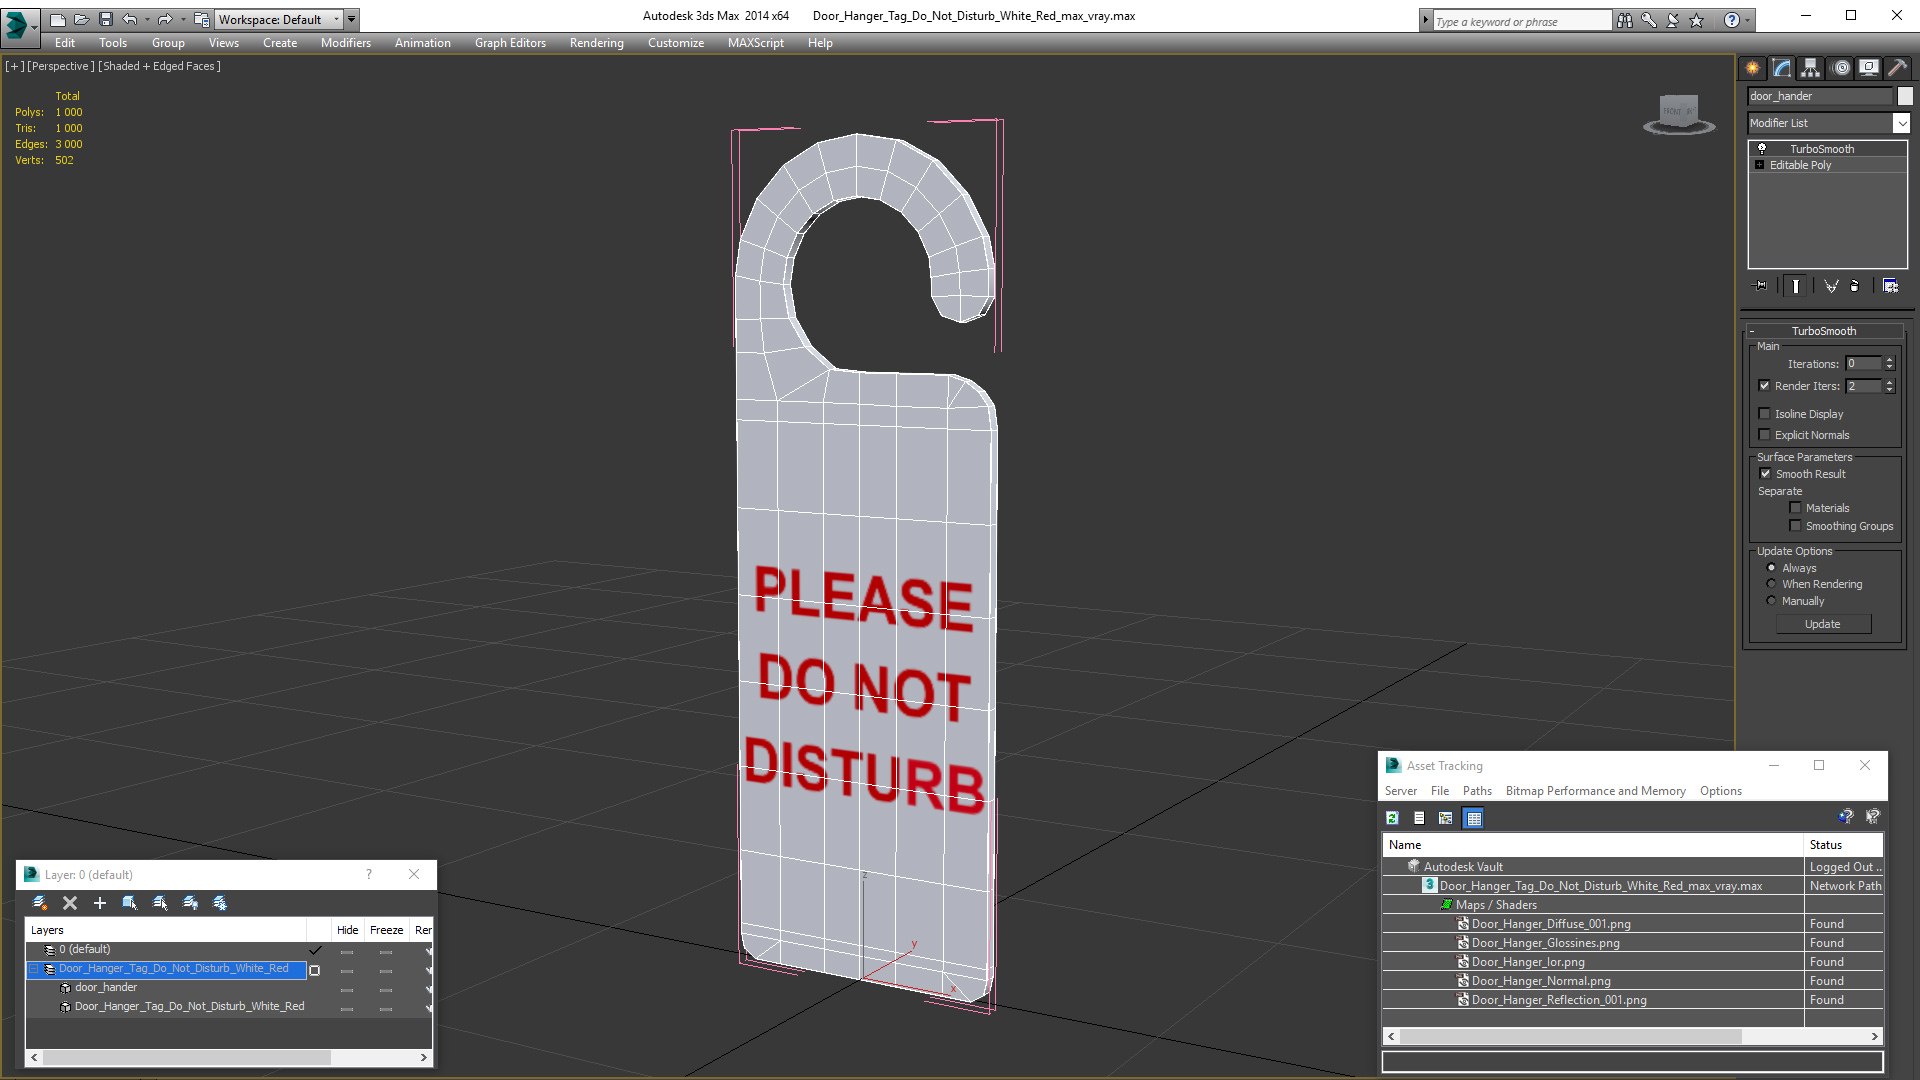Open the Rendering menu
The image size is (1920, 1080).
click(596, 43)
